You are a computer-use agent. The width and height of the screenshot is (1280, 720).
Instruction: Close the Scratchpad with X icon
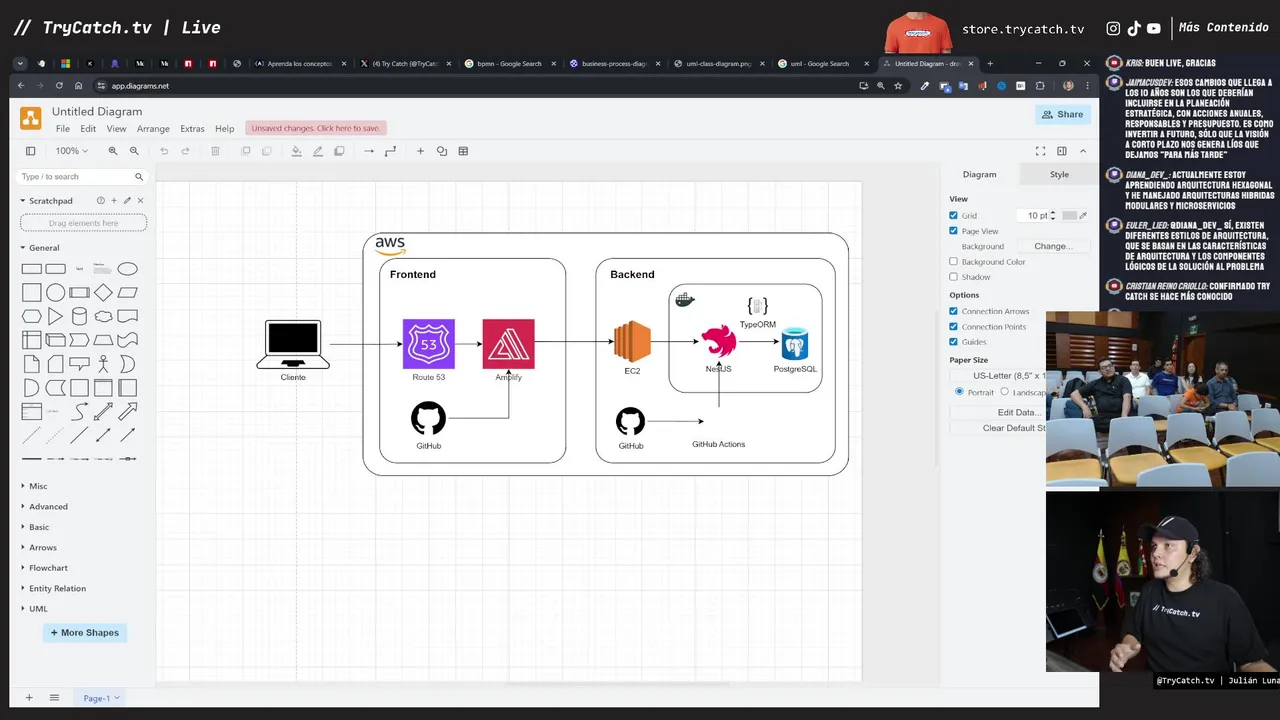point(140,200)
